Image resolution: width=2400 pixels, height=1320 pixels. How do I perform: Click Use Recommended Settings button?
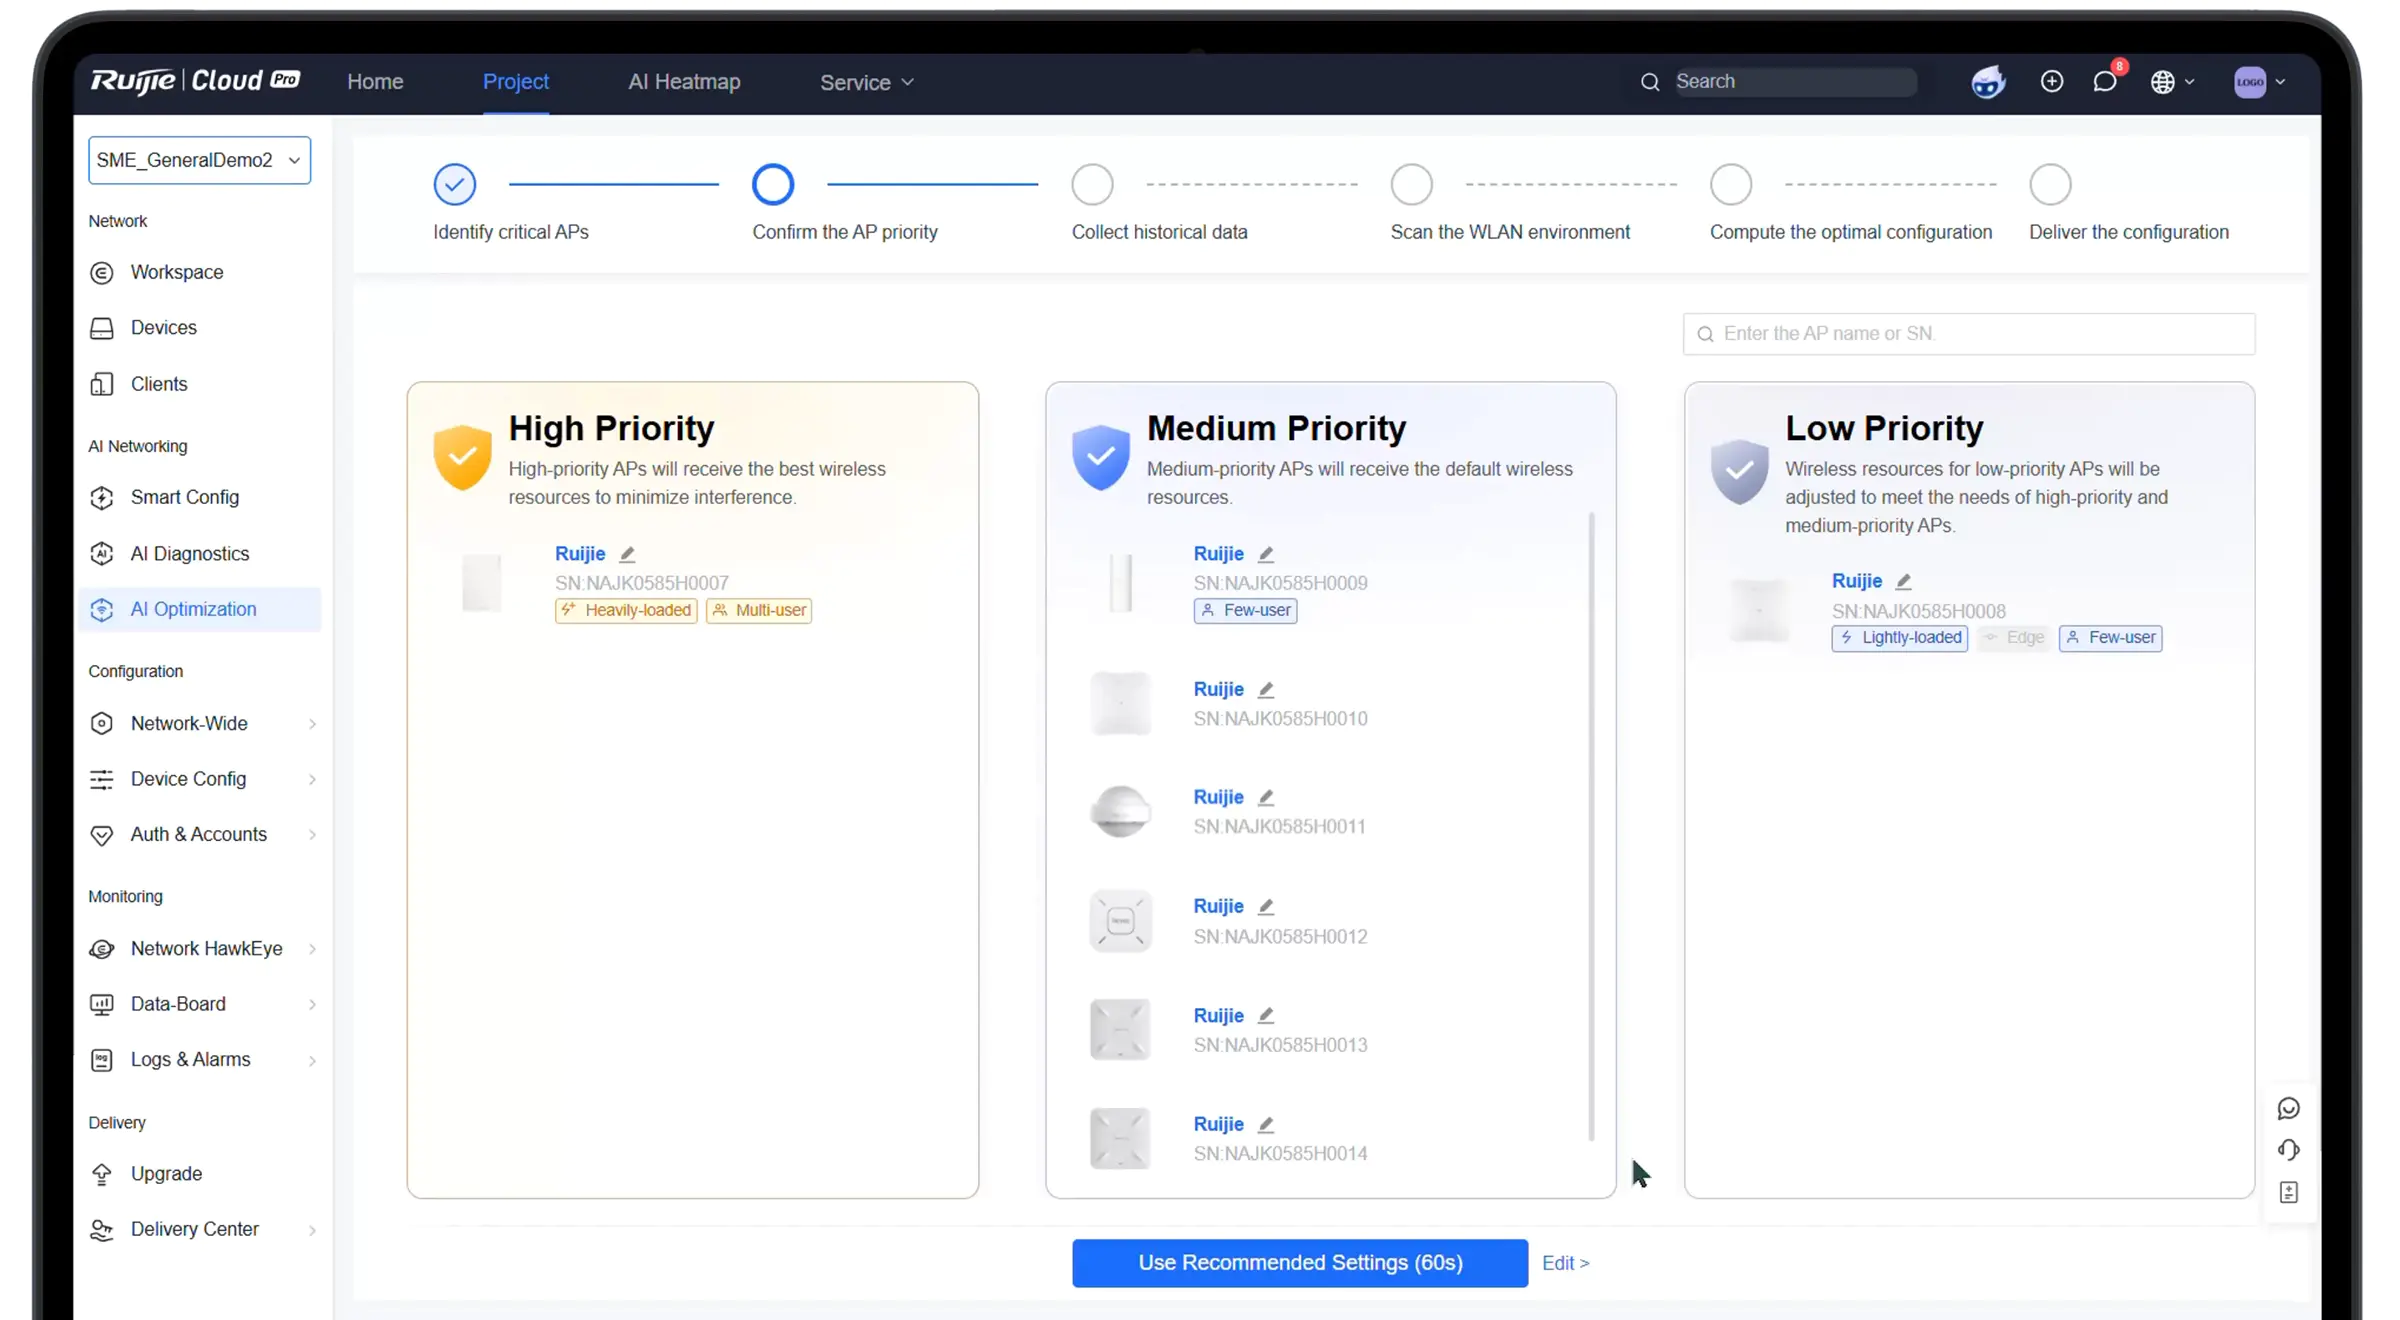[x=1299, y=1263]
